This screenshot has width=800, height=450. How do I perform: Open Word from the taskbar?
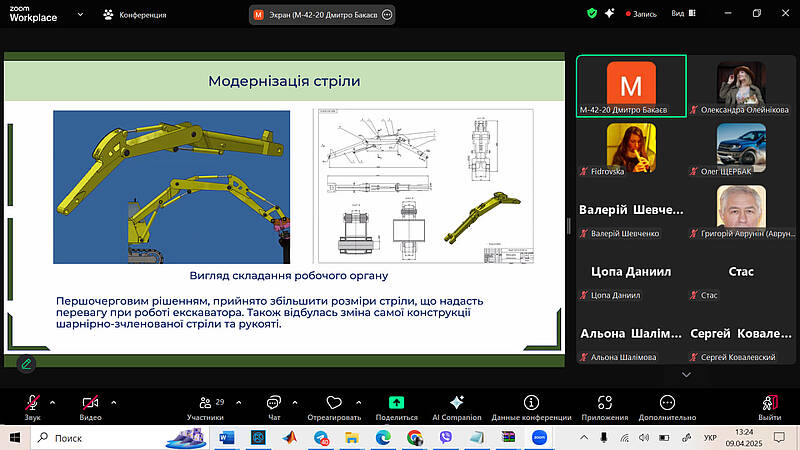pyautogui.click(x=226, y=438)
